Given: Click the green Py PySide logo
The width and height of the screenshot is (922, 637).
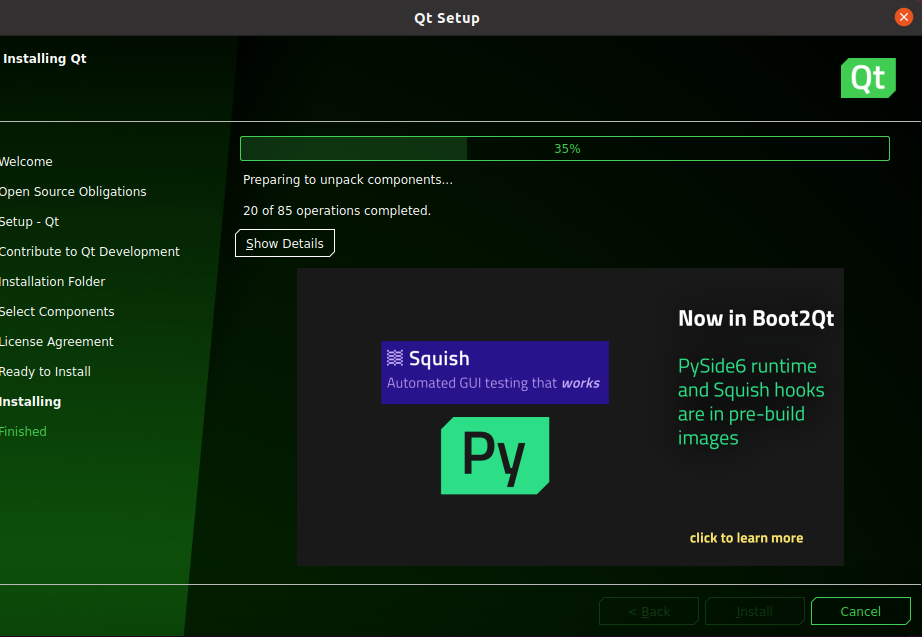Looking at the screenshot, I should (x=494, y=456).
